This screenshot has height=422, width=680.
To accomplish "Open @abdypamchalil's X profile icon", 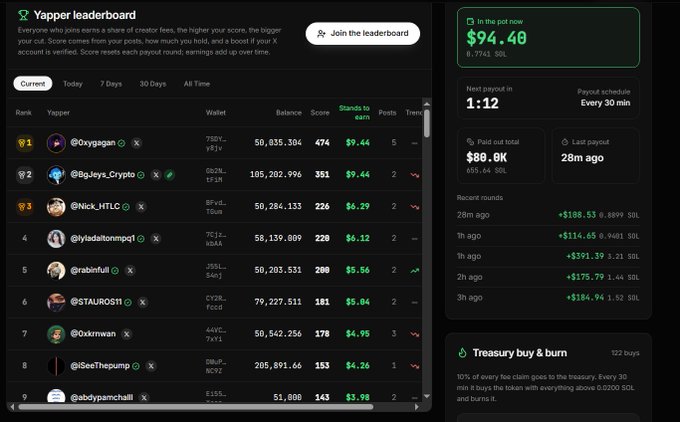I will [x=144, y=397].
